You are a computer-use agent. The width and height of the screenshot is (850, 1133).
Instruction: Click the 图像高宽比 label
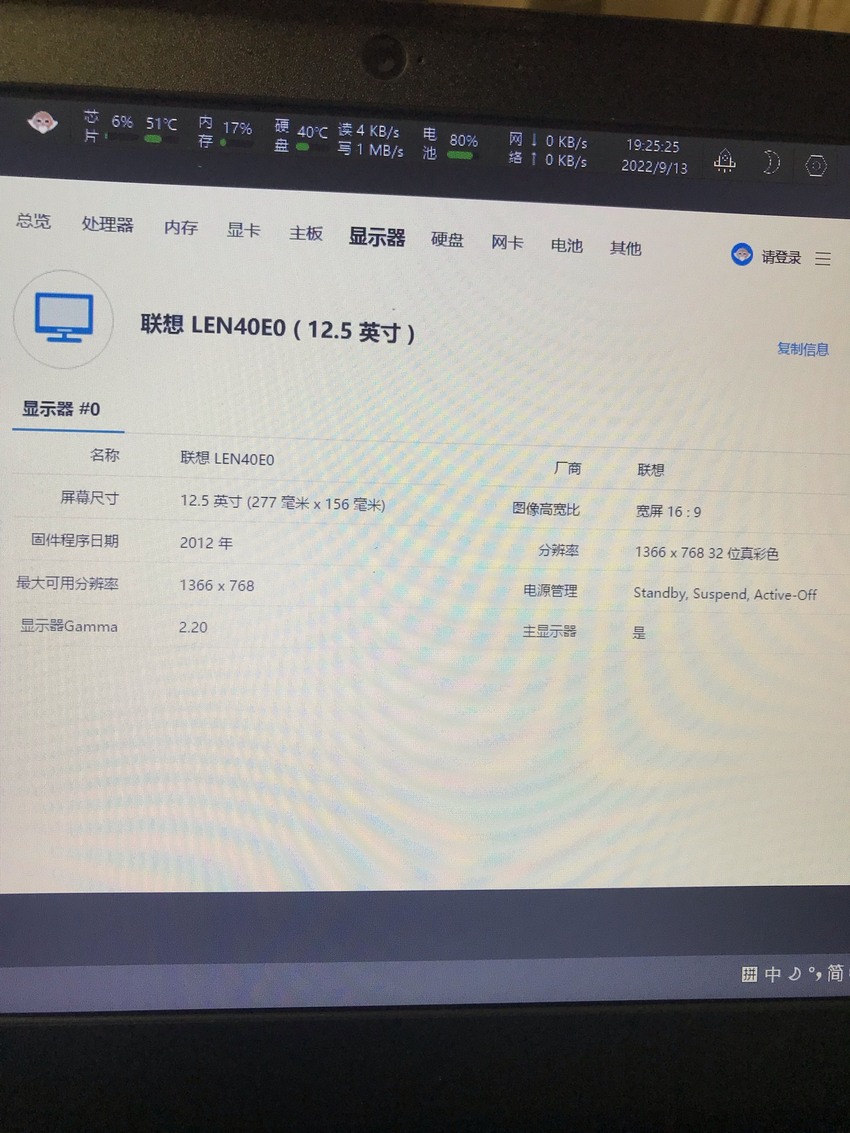(x=546, y=509)
